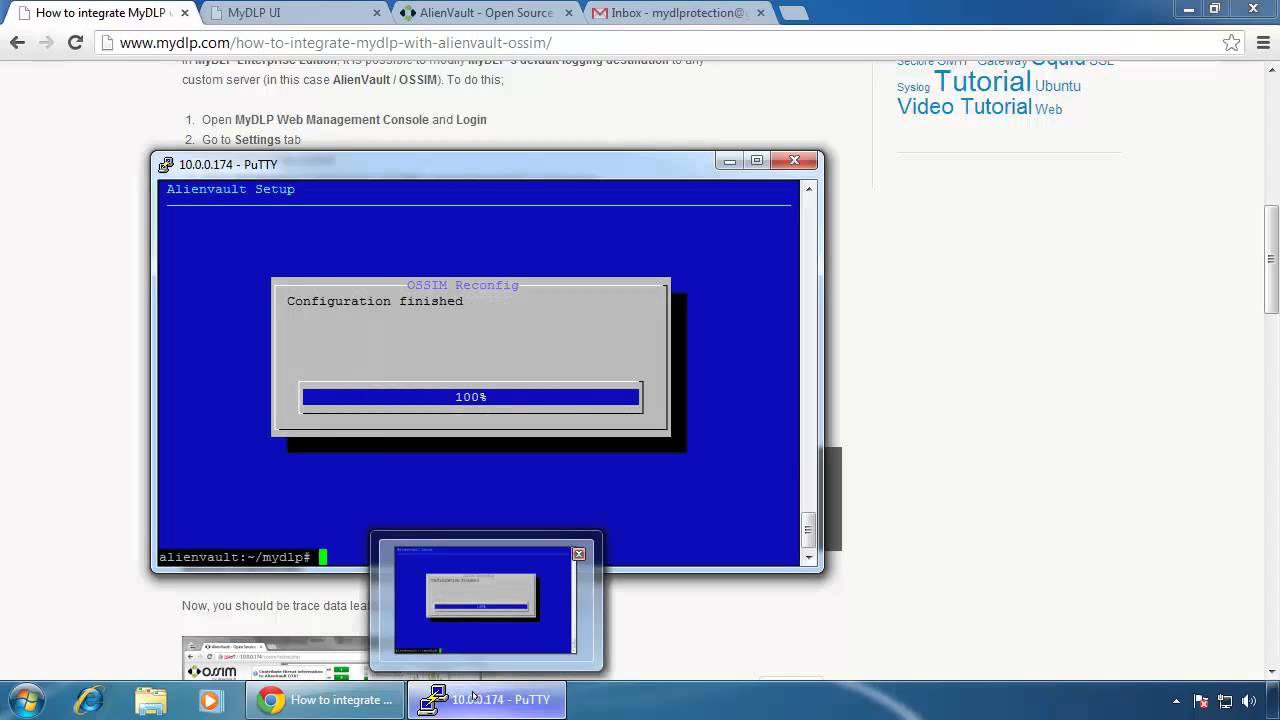Close the AlienVault - Open Source tab
Screen dimensions: 1280x720
[x=569, y=13]
